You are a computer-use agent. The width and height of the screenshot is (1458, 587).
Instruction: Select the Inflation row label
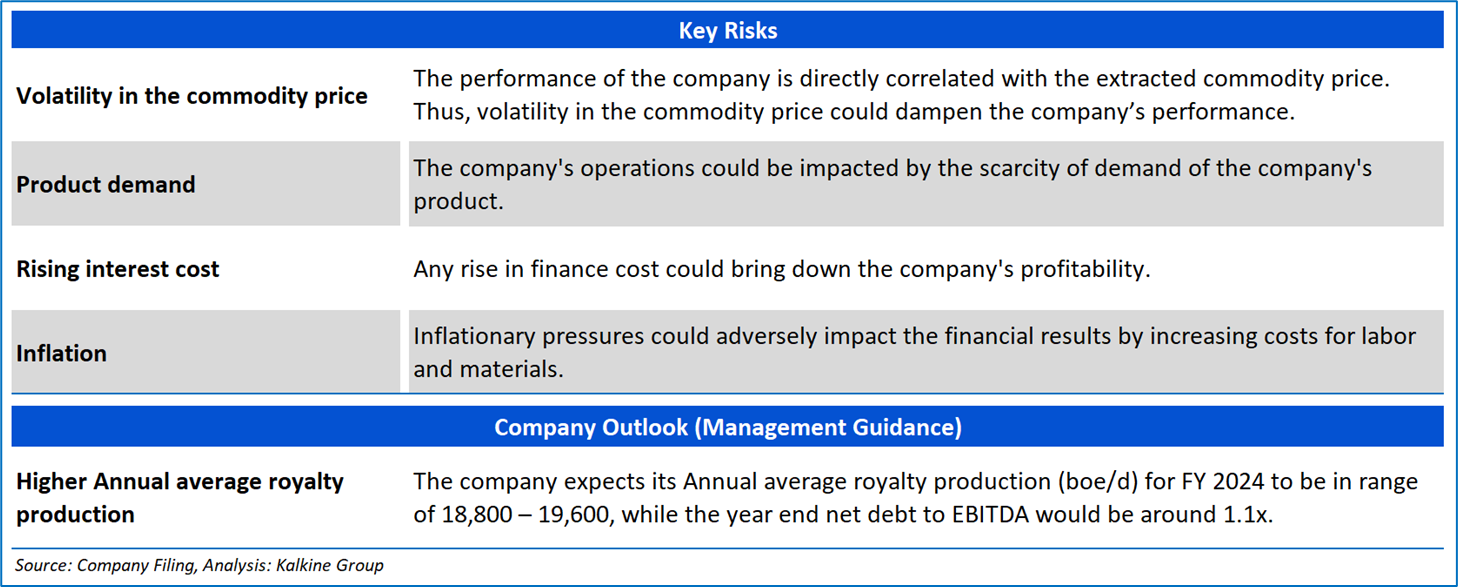62,353
